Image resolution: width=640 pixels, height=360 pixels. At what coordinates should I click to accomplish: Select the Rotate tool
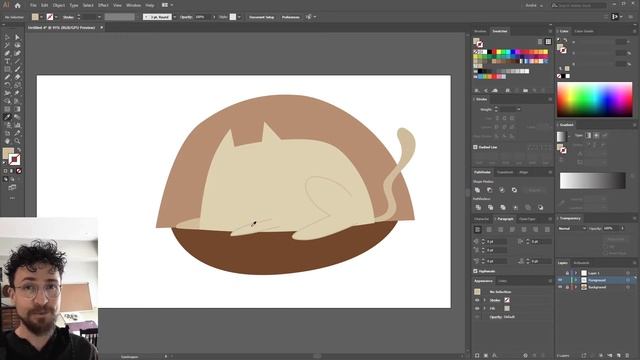(x=7, y=85)
